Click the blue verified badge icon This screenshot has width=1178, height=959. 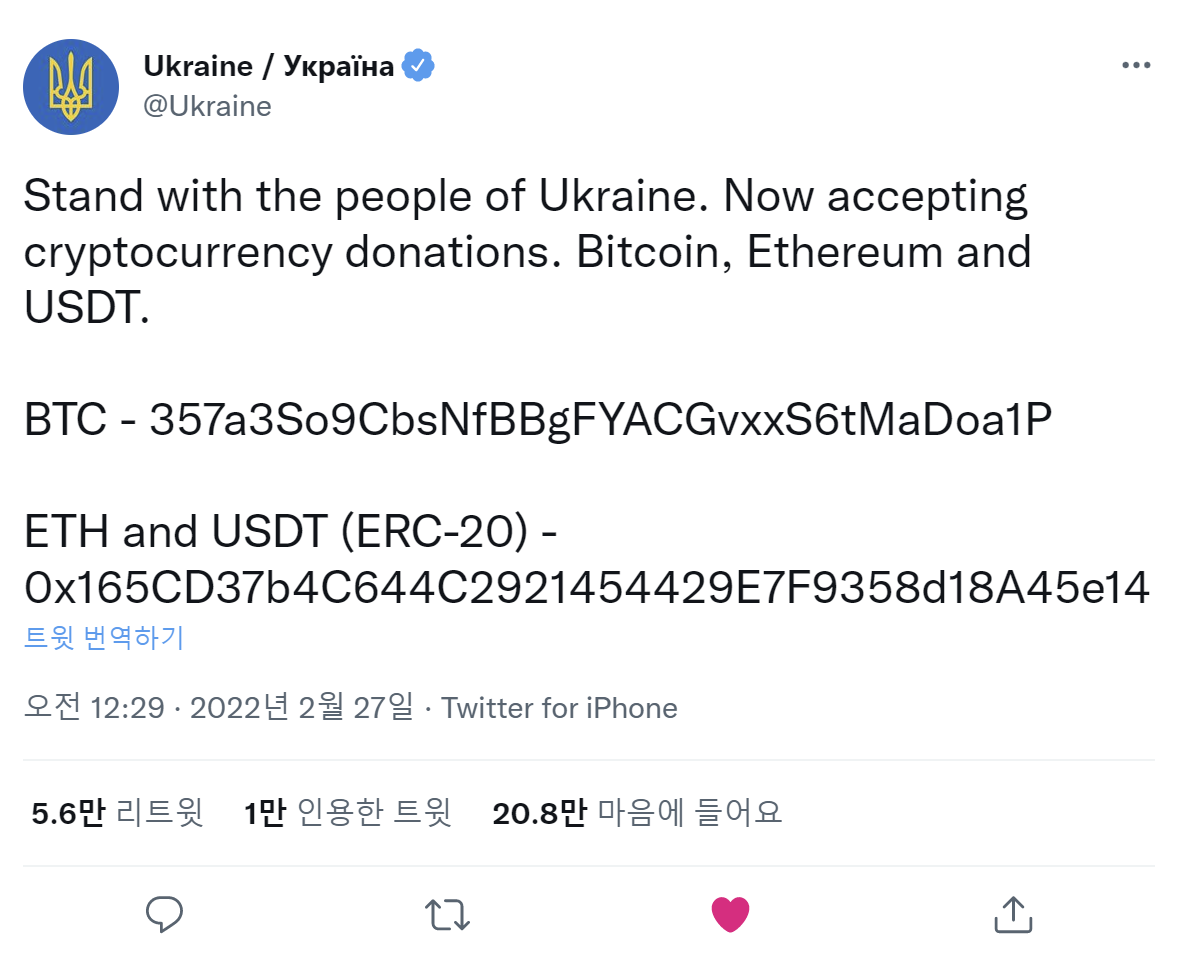tap(418, 65)
